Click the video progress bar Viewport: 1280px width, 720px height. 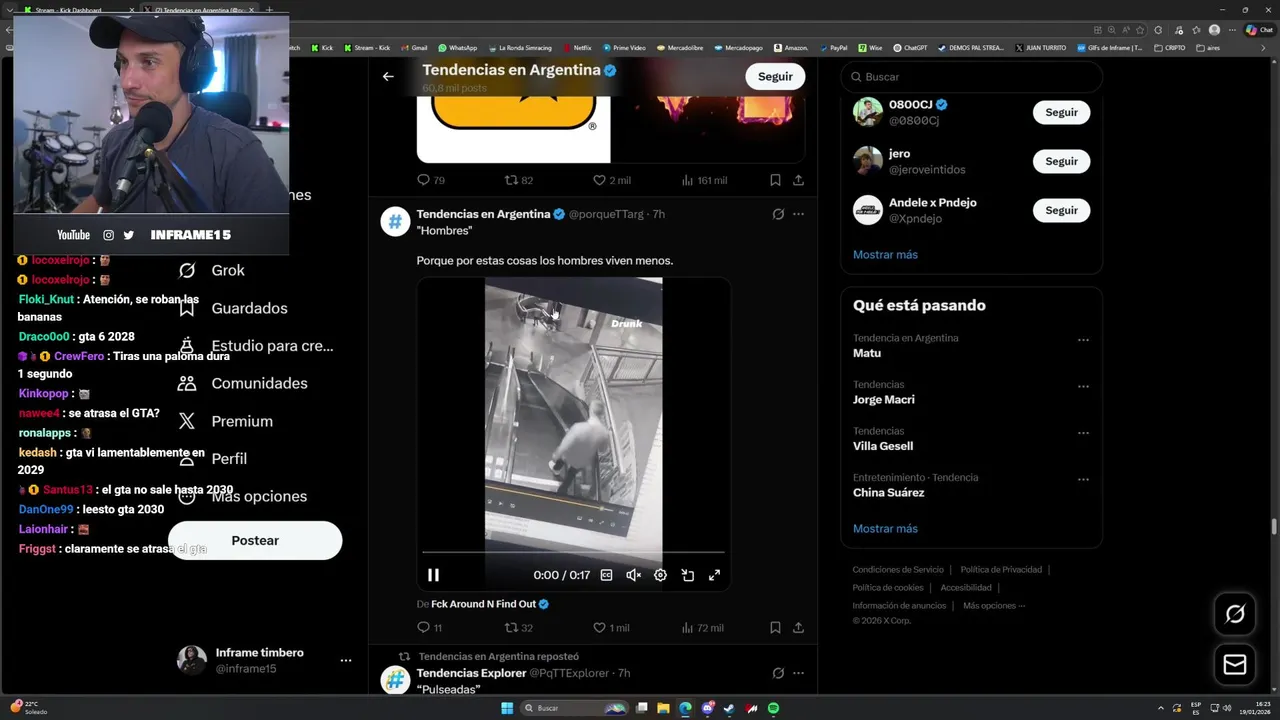pyautogui.click(x=573, y=552)
